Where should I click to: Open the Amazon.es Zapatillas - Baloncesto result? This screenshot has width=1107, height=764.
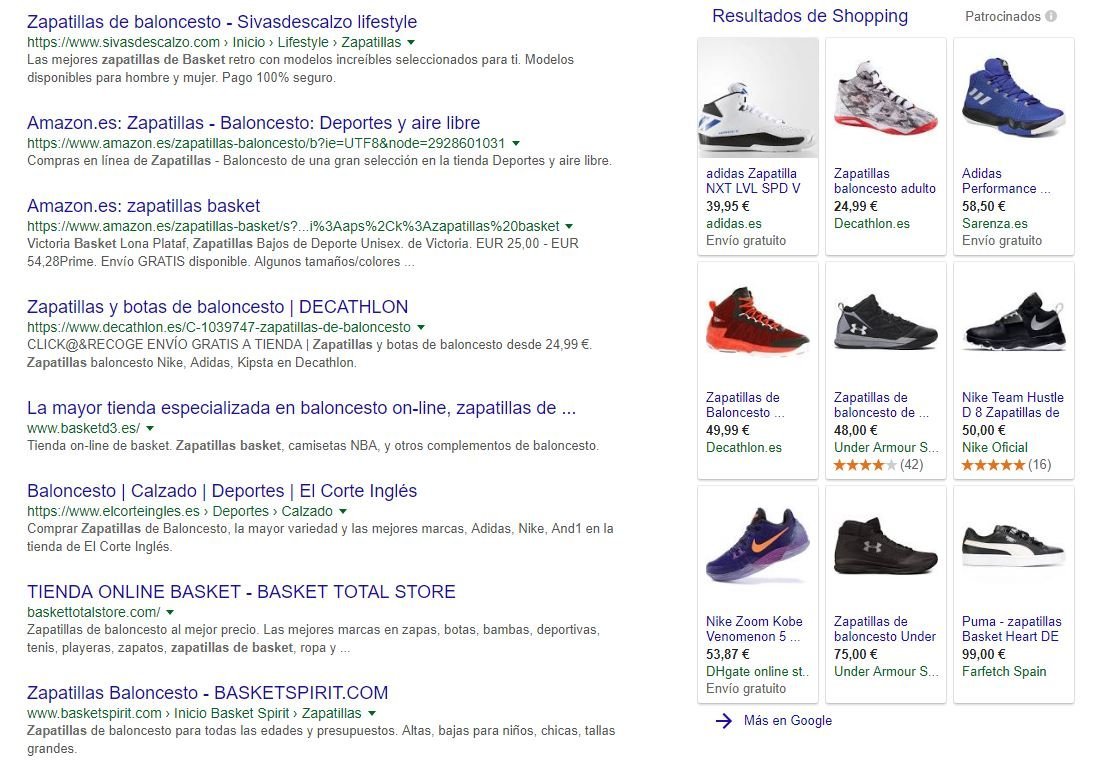(253, 123)
